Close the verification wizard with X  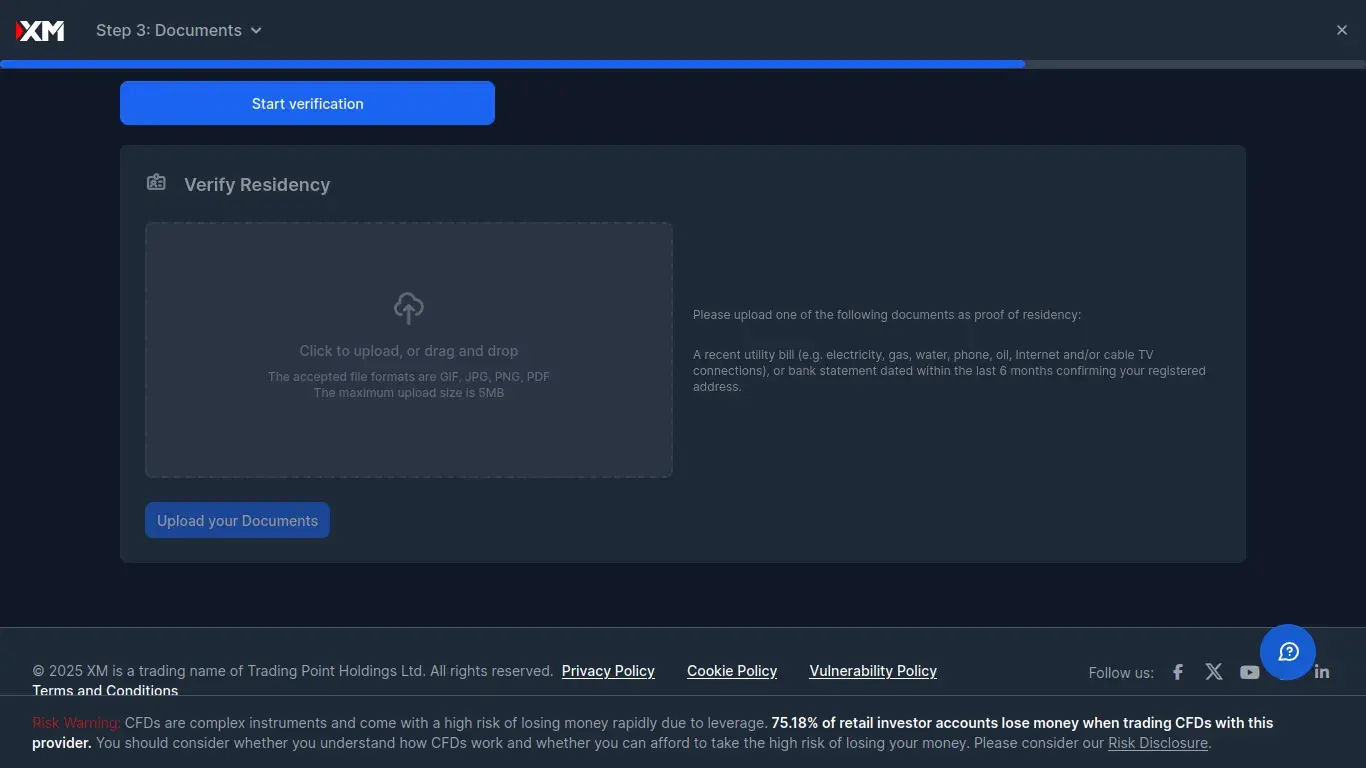pos(1342,31)
